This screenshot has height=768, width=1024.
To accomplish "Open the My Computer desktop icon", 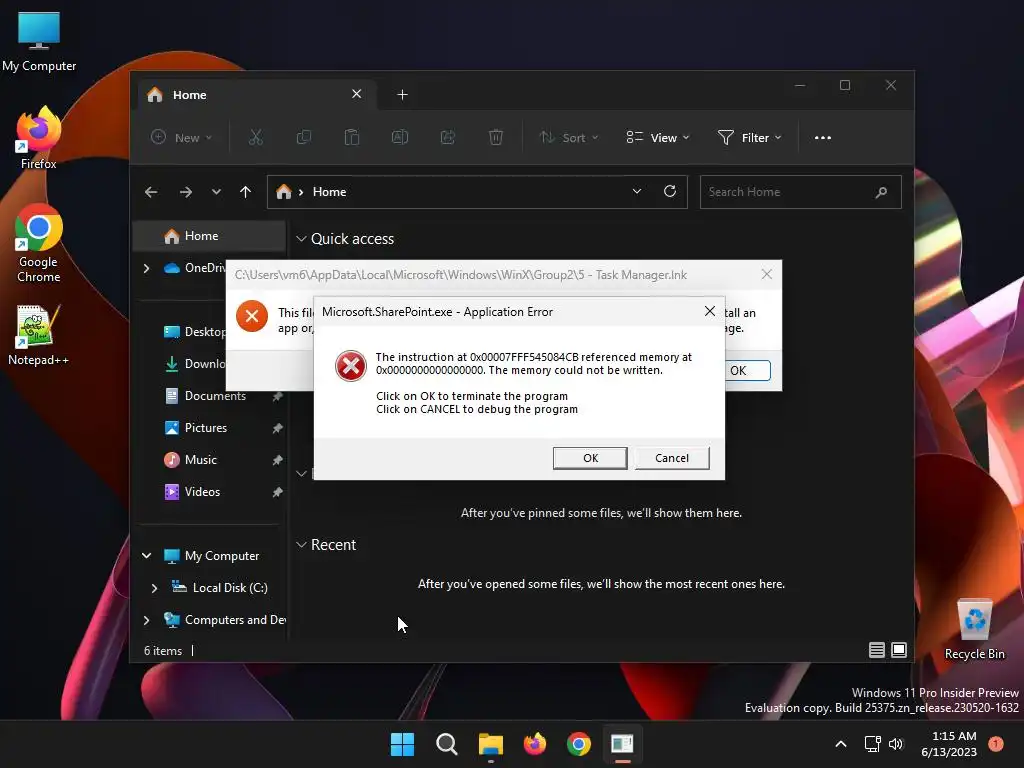I will pos(39,42).
